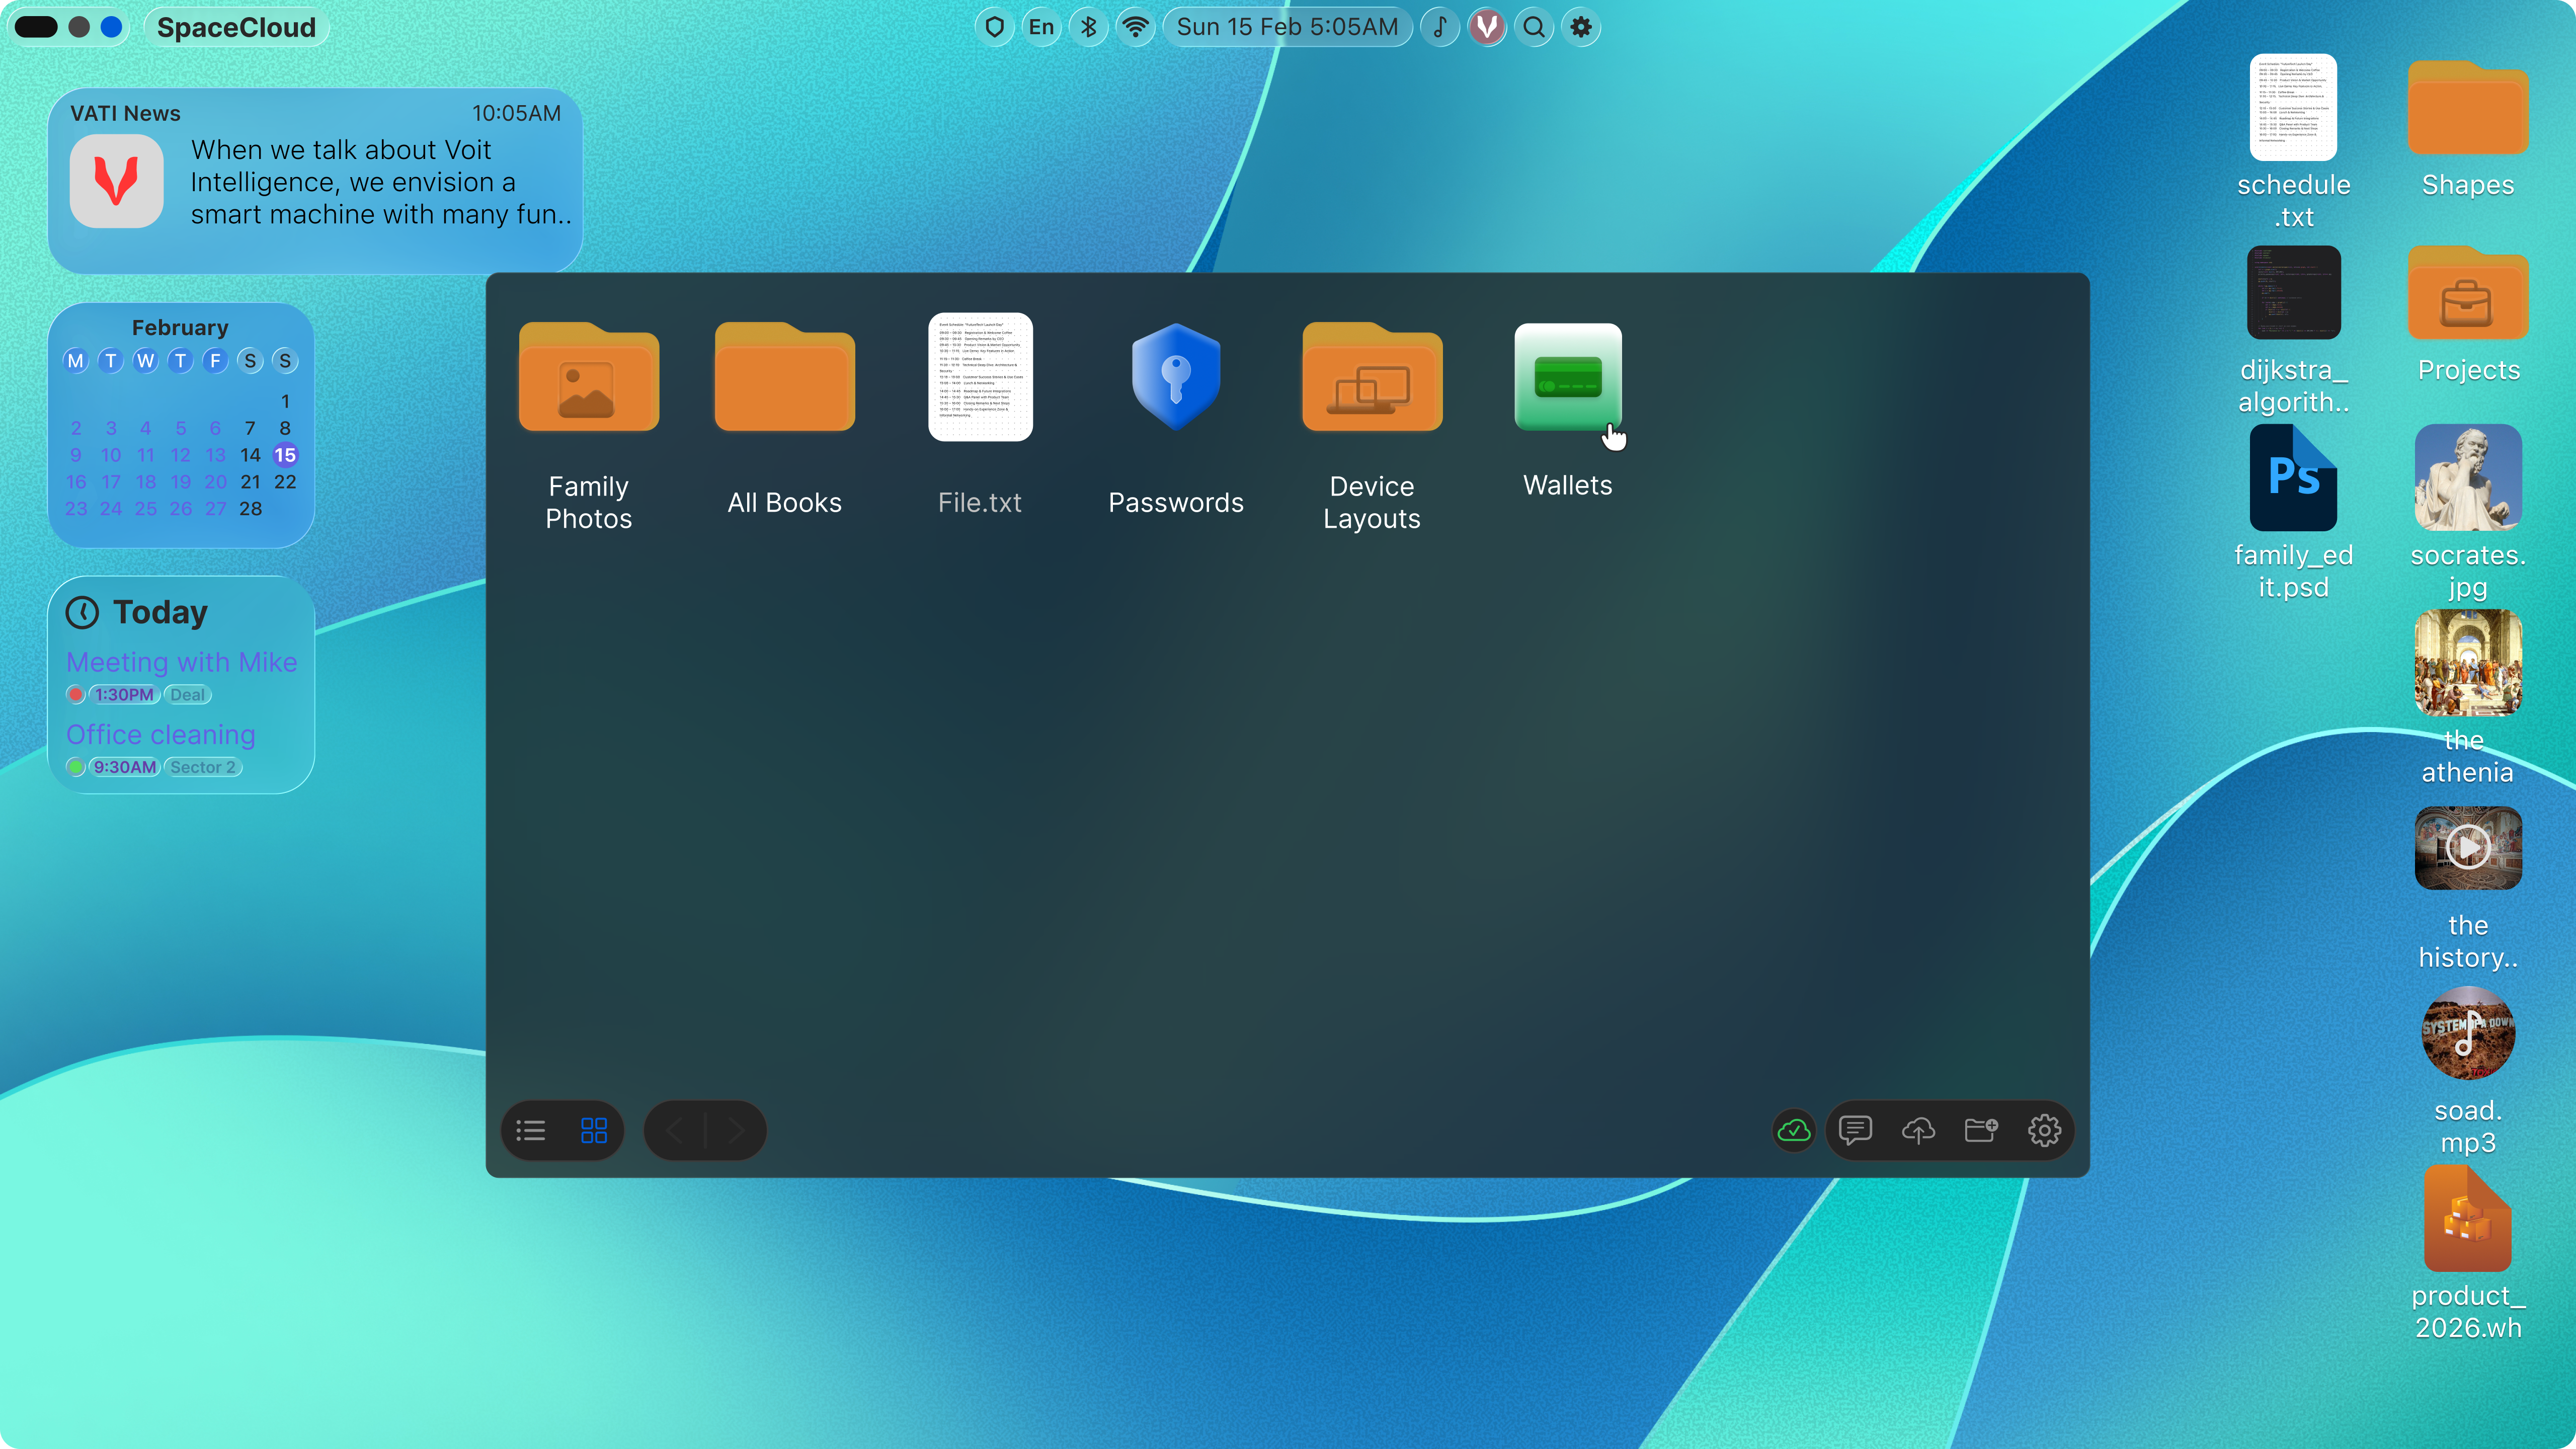
Task: Create a new folder icon
Action: (1981, 1131)
